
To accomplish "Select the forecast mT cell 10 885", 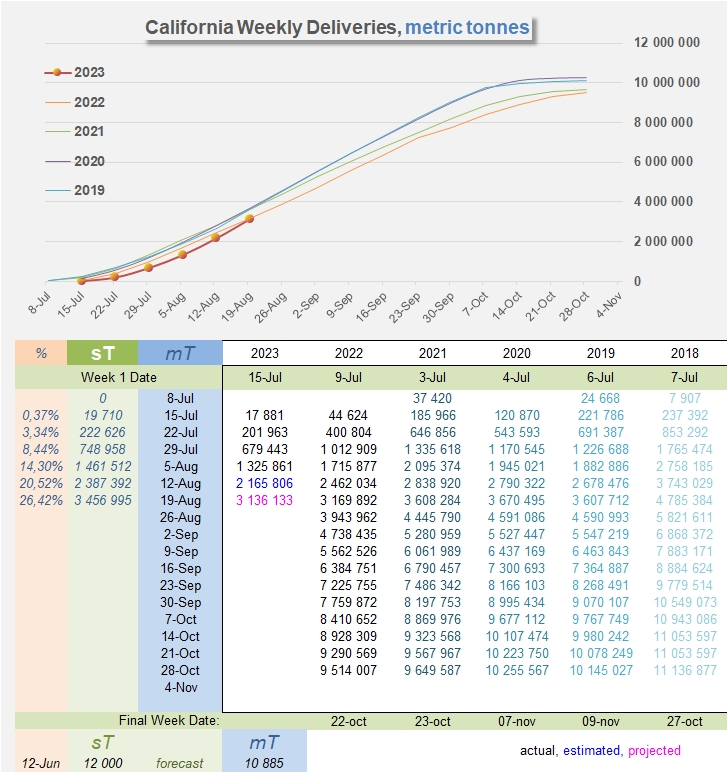I will coord(264,763).
